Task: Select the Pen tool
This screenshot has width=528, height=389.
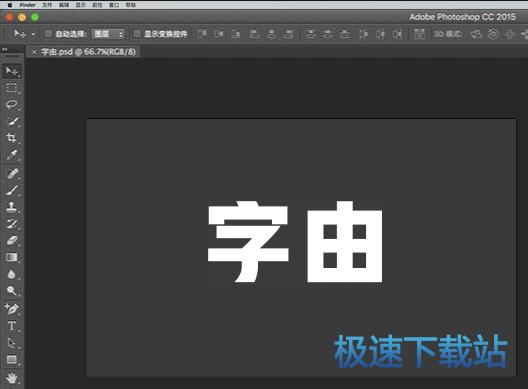Action: [12, 309]
